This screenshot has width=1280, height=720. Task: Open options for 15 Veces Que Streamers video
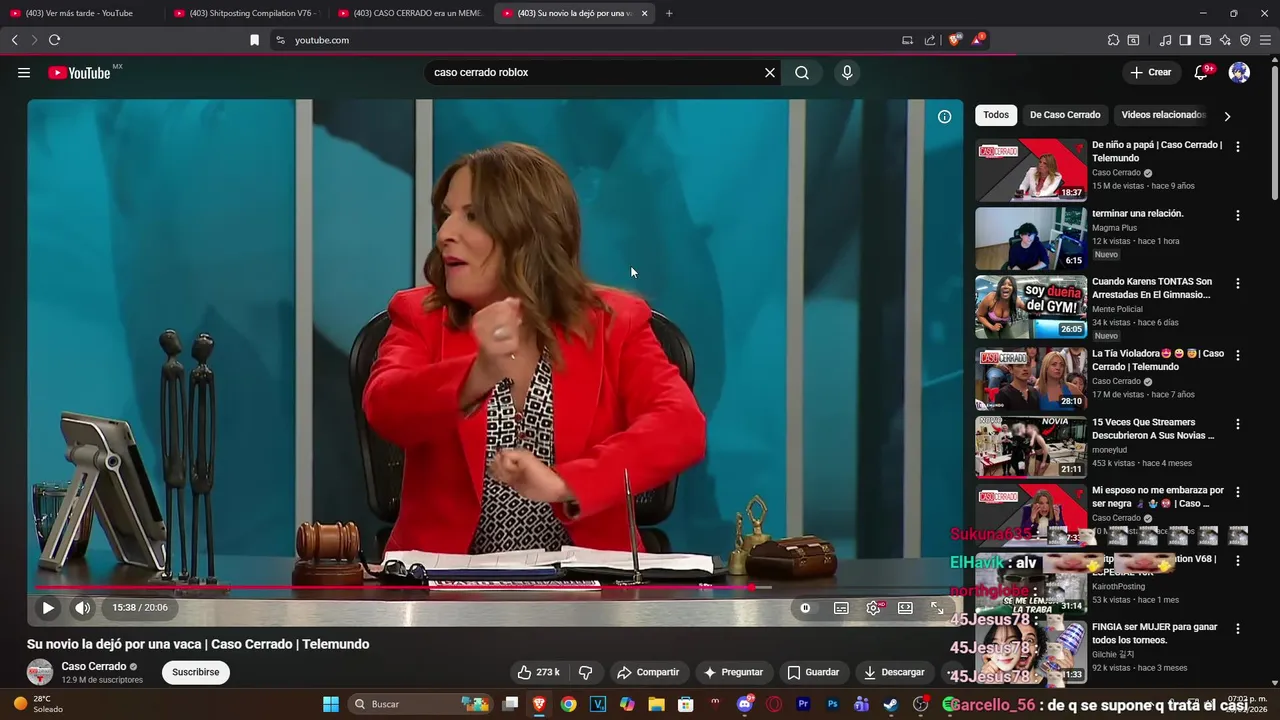(x=1238, y=425)
